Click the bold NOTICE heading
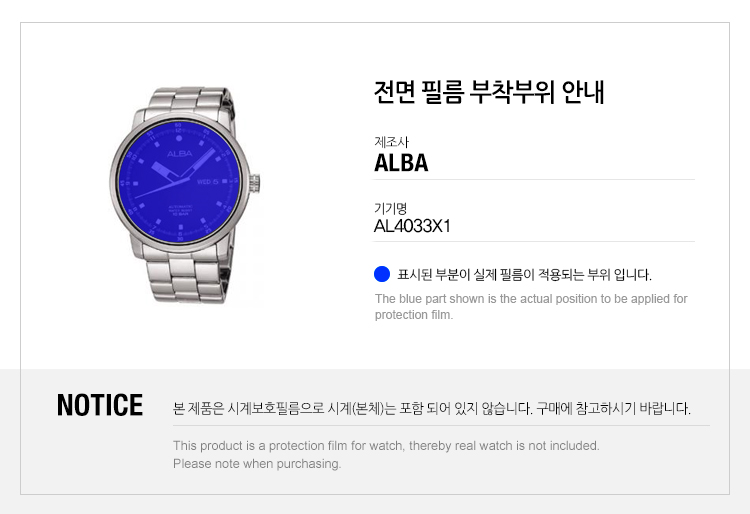Viewport: 750px width, 514px height. tap(100, 405)
